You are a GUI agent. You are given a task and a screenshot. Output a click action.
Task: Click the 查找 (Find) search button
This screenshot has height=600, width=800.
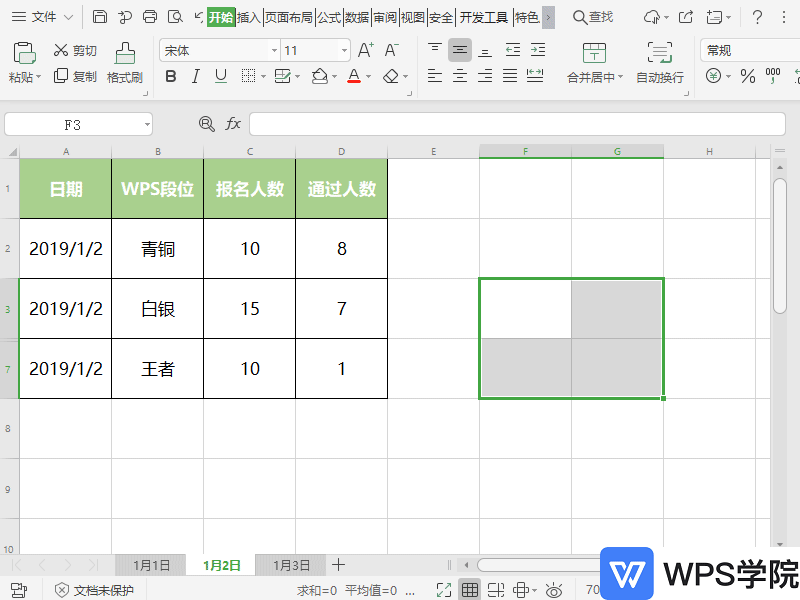point(593,17)
